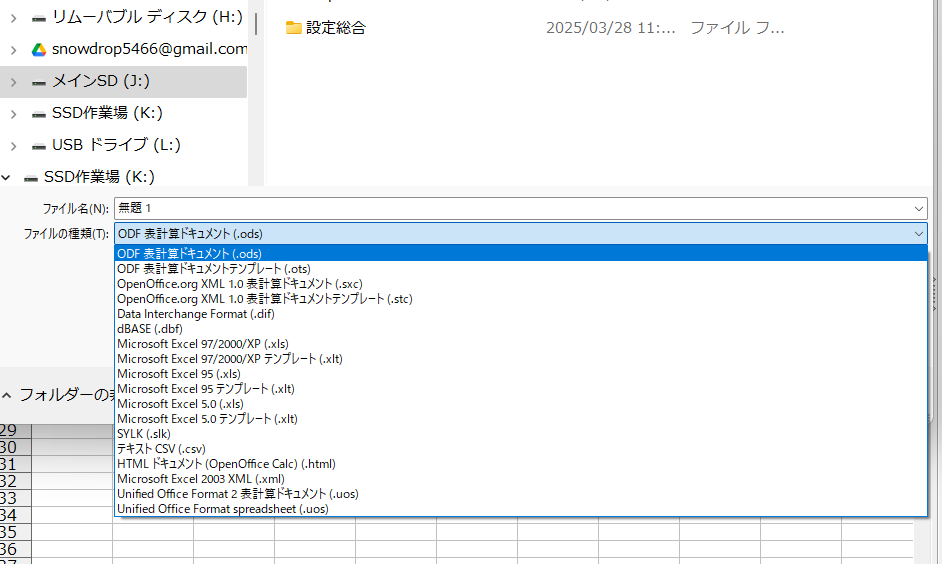This screenshot has height=564, width=942.
Task: Choose Microsoft Excel 97/2000/XP (.xls)
Action: tap(521, 344)
